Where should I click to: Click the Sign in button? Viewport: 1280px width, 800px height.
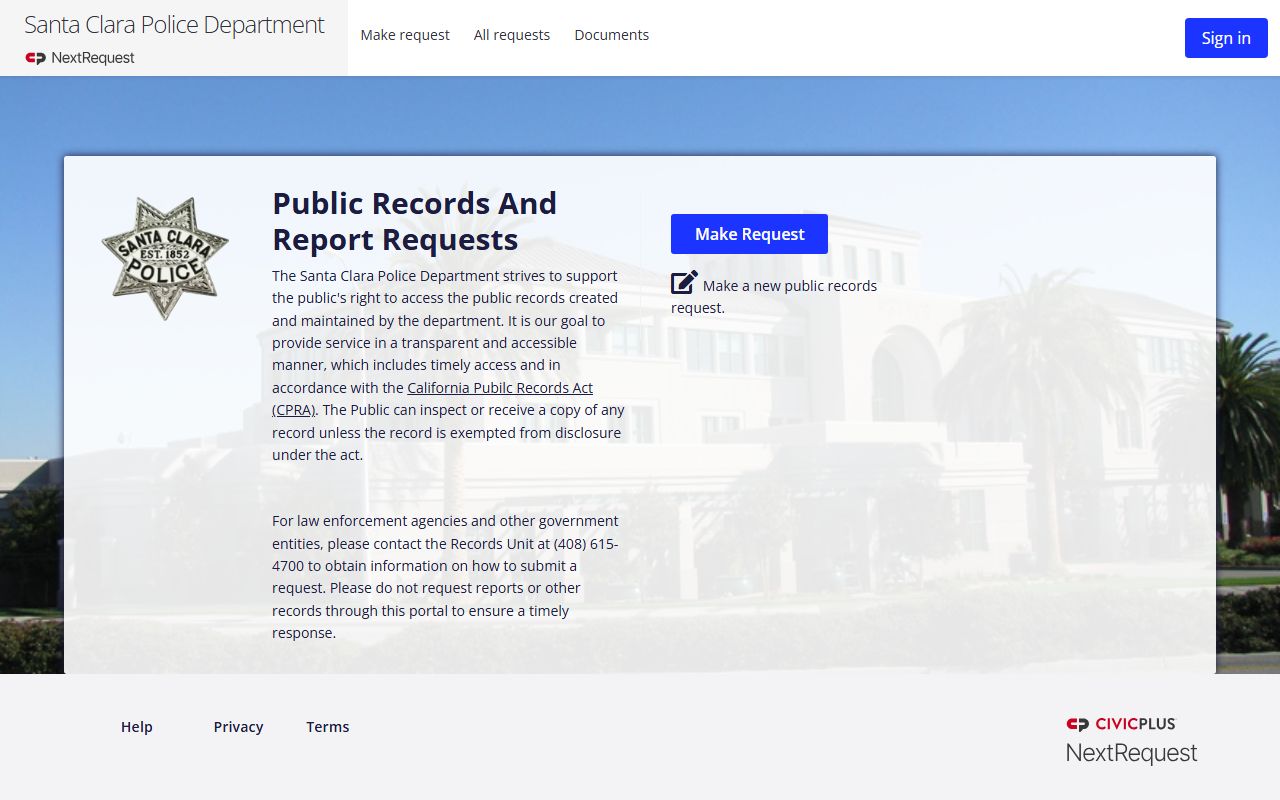coord(1226,38)
